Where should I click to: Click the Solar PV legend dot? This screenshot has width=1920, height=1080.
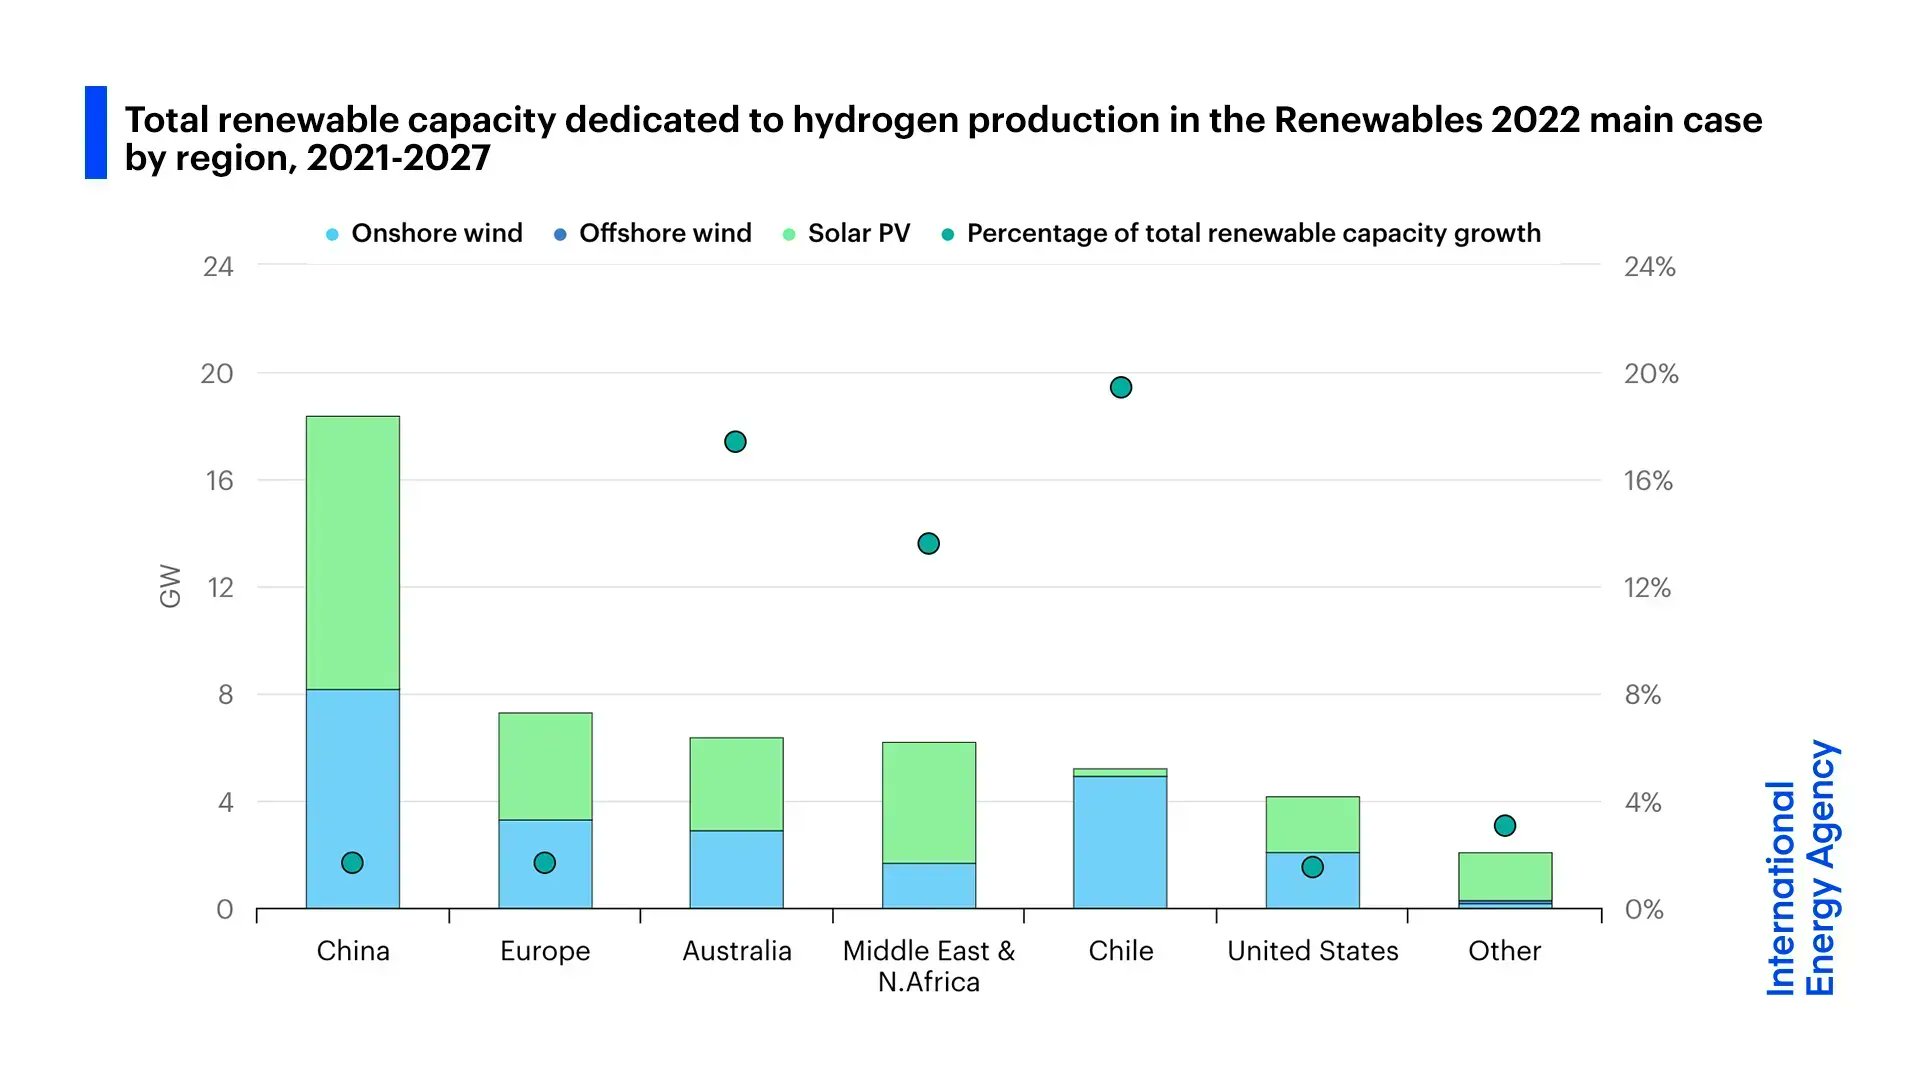pos(790,233)
